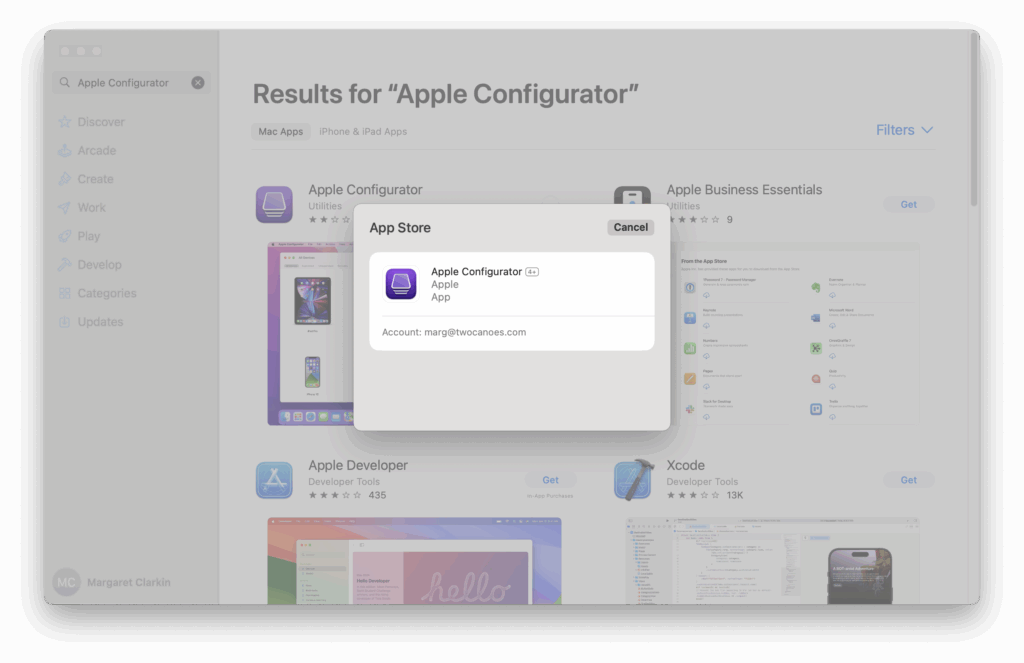Get Apple Developer app
Viewport: 1024px width, 663px height.
[551, 480]
